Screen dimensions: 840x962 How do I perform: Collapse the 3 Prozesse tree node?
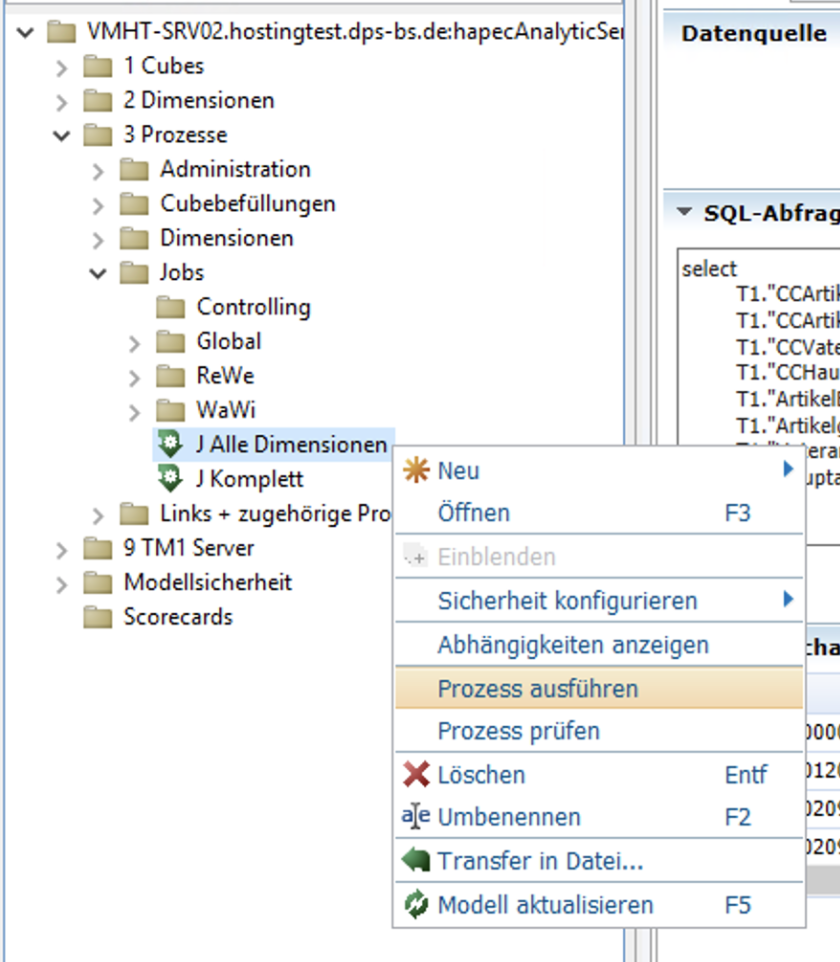(62, 135)
